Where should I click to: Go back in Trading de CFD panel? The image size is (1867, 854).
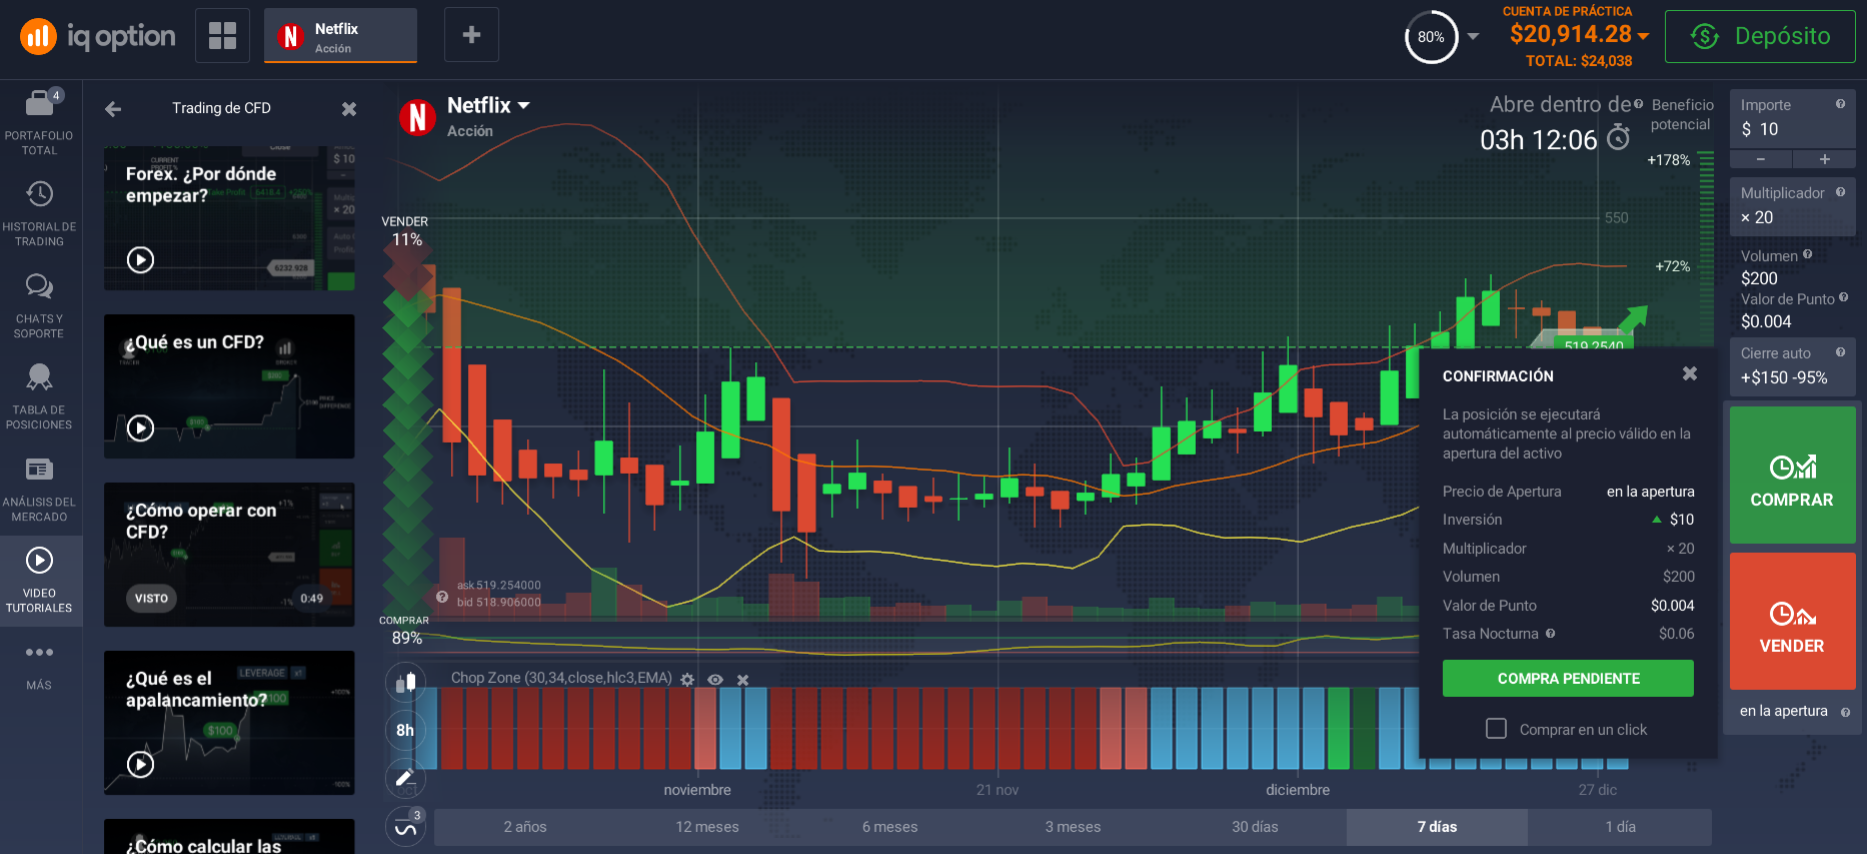(113, 109)
